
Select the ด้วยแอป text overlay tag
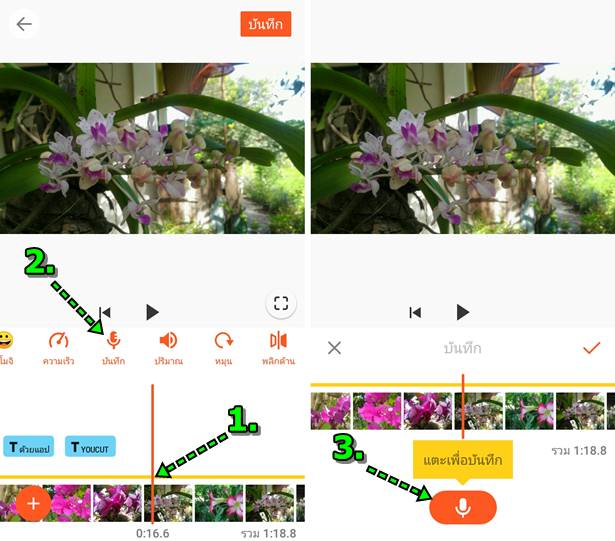29,446
